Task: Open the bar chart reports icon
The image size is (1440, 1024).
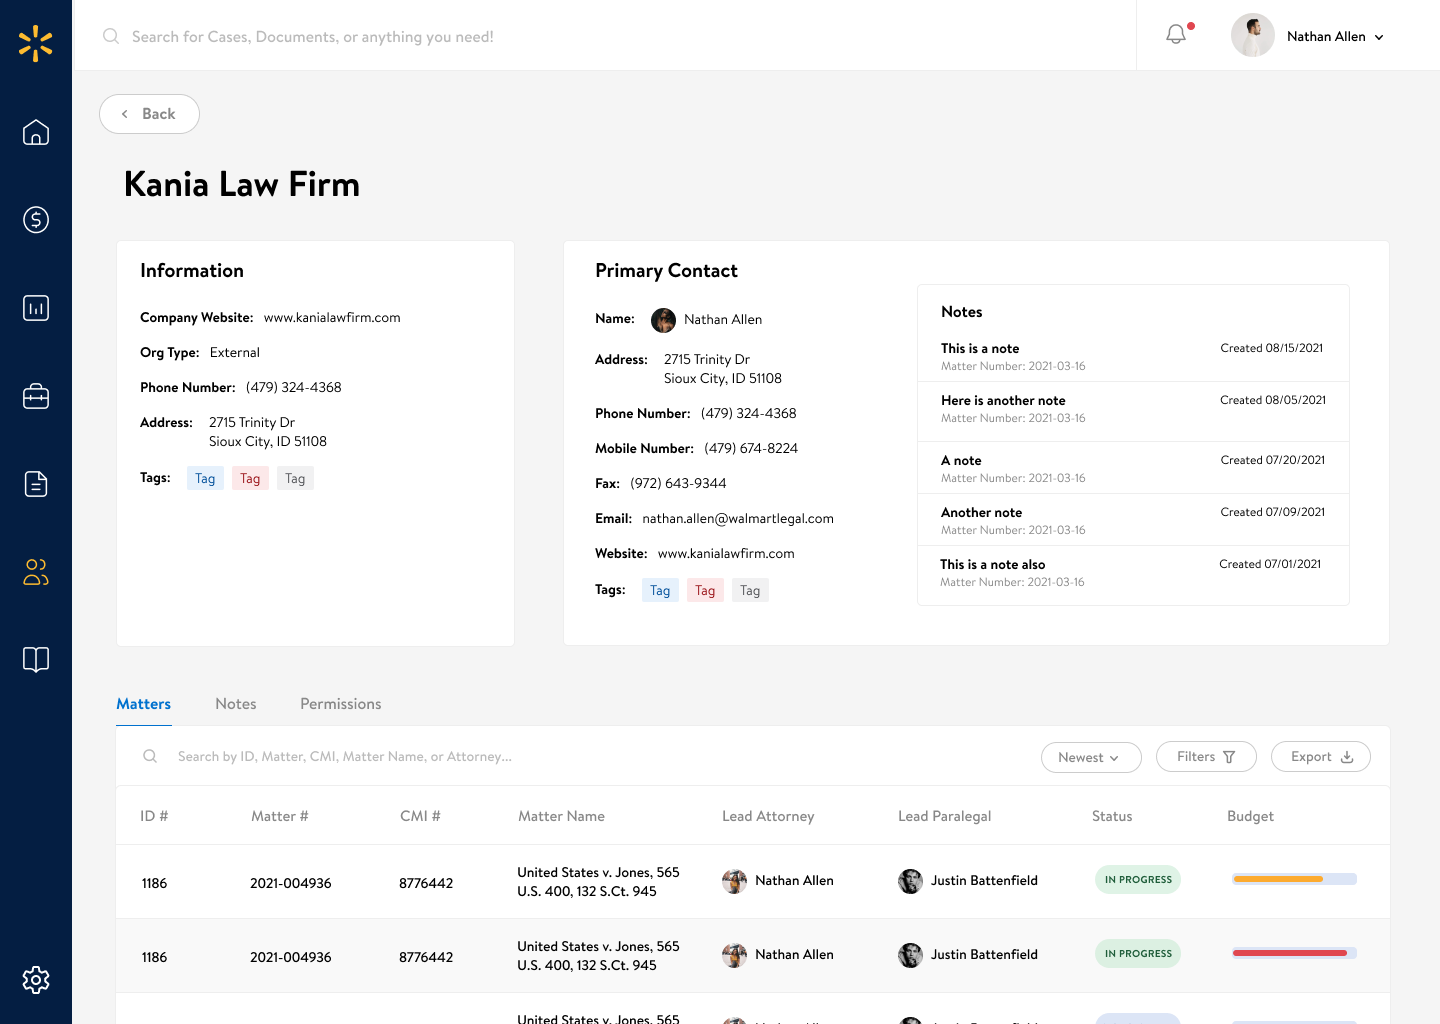Action: (36, 308)
